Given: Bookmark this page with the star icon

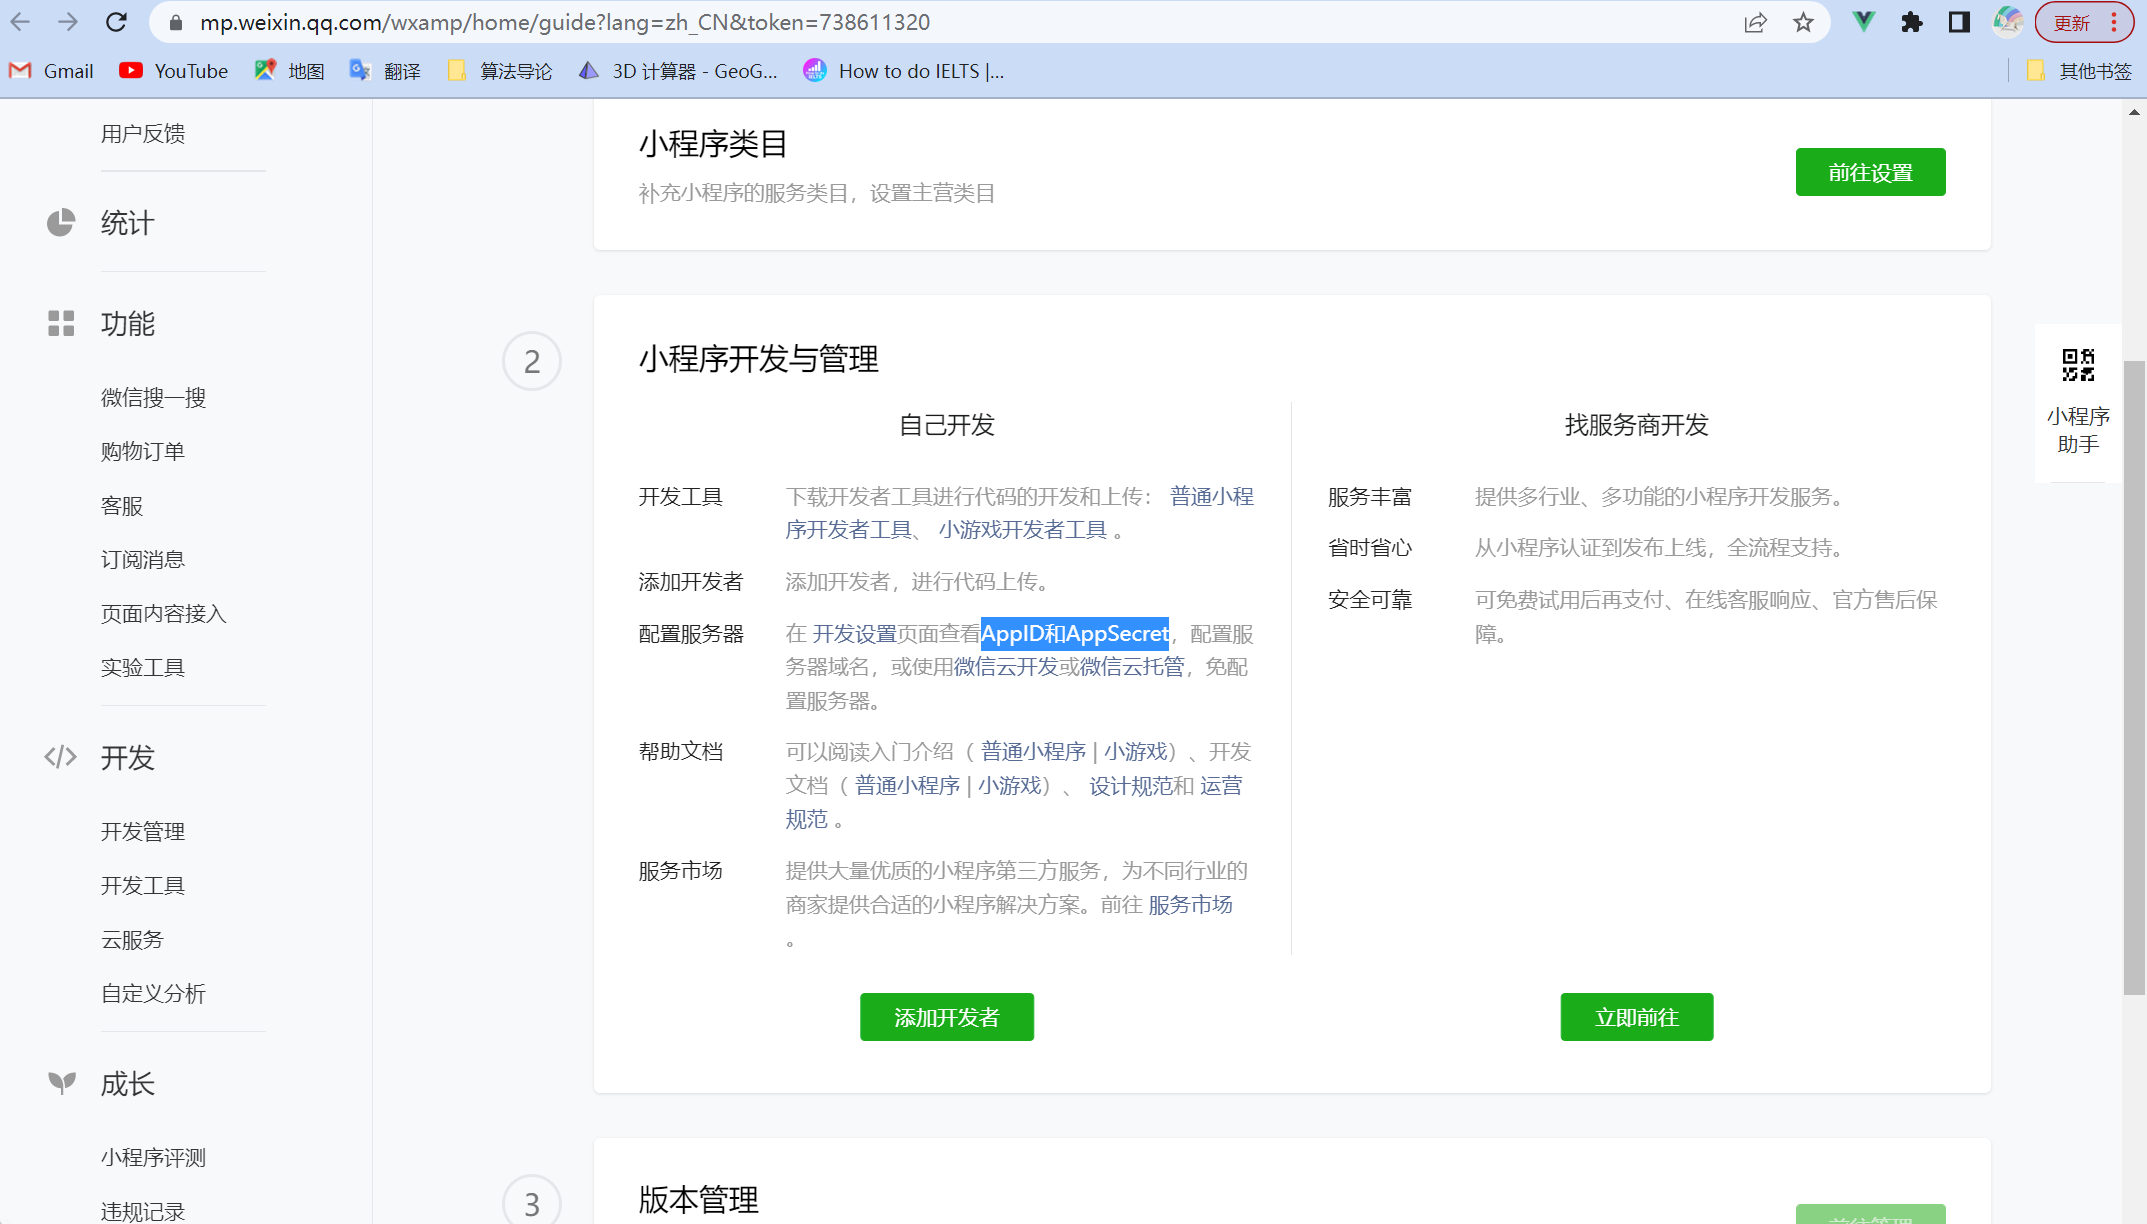Looking at the screenshot, I should tap(1803, 22).
